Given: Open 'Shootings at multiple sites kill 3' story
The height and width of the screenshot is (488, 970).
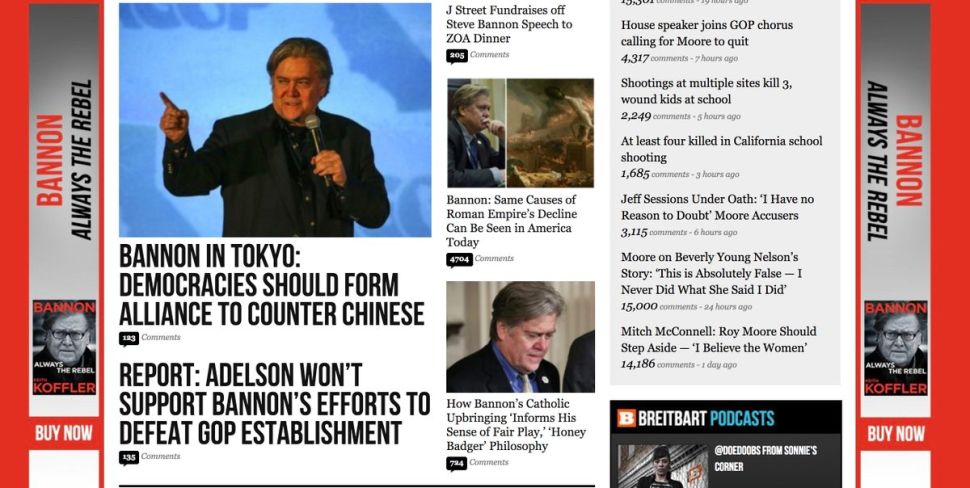Looking at the screenshot, I should pyautogui.click(x=706, y=91).
